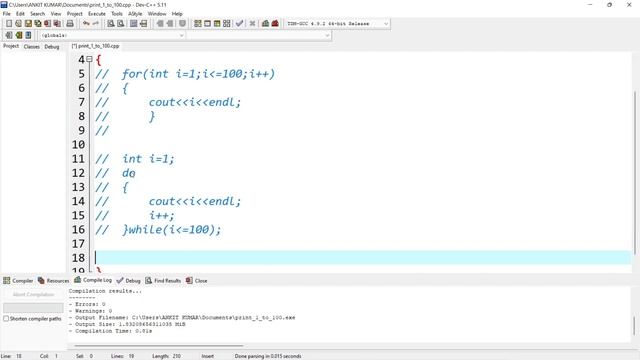Viewport: 640px width, 360px height.
Task: Click the Output Filename line in compile log
Action: (x=182, y=318)
